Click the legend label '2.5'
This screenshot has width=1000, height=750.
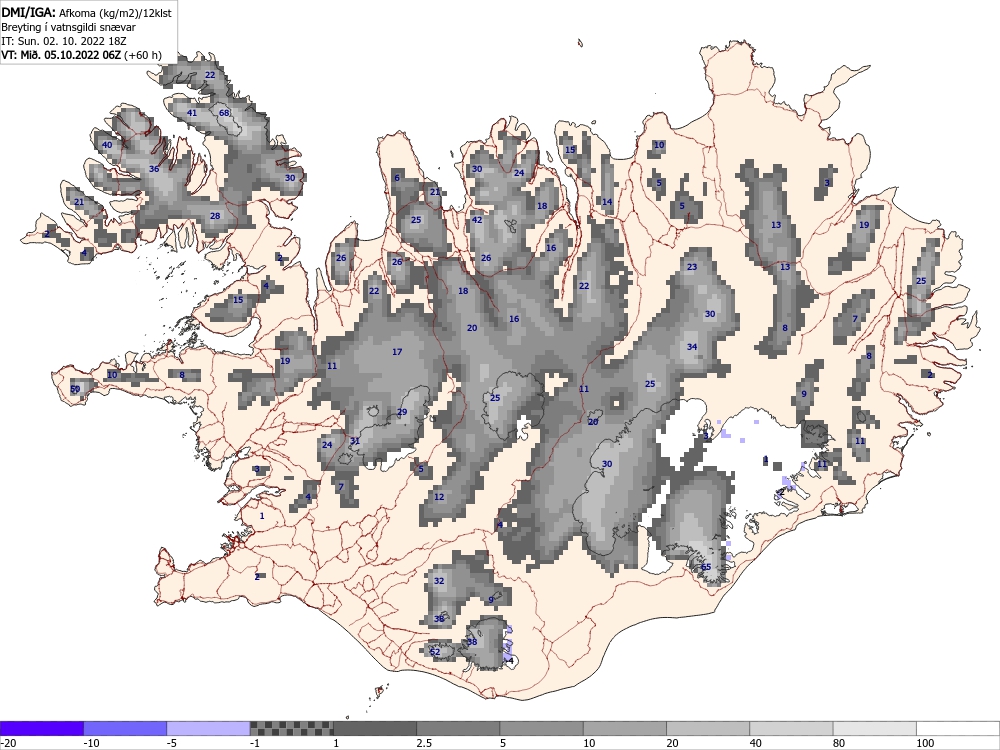point(423,743)
